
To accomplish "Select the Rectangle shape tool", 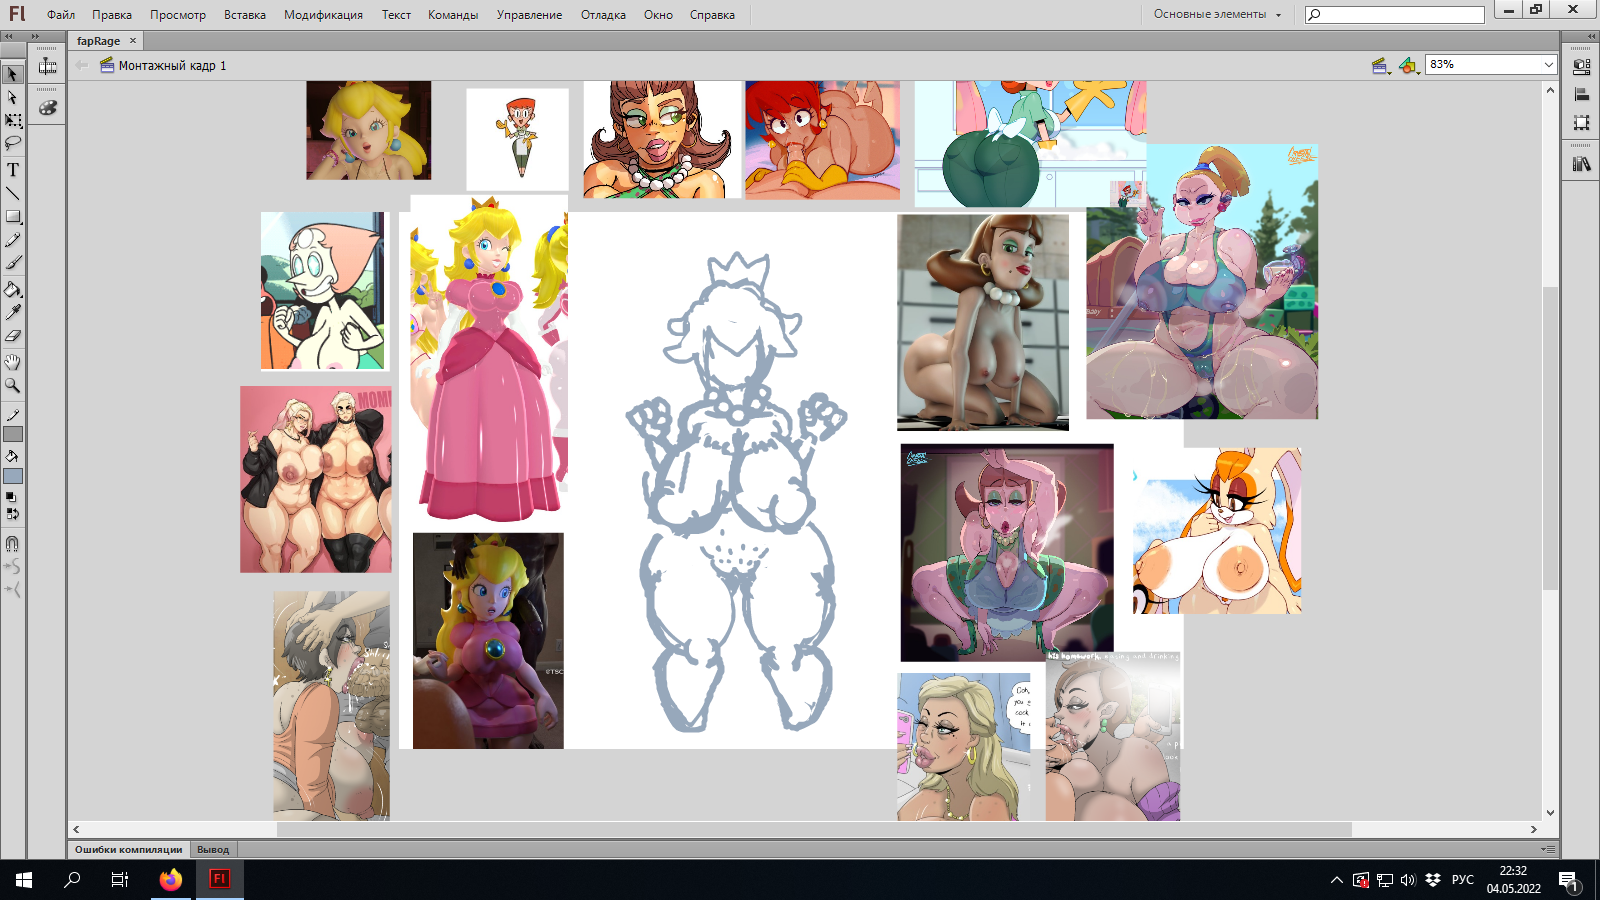I will coord(13,216).
